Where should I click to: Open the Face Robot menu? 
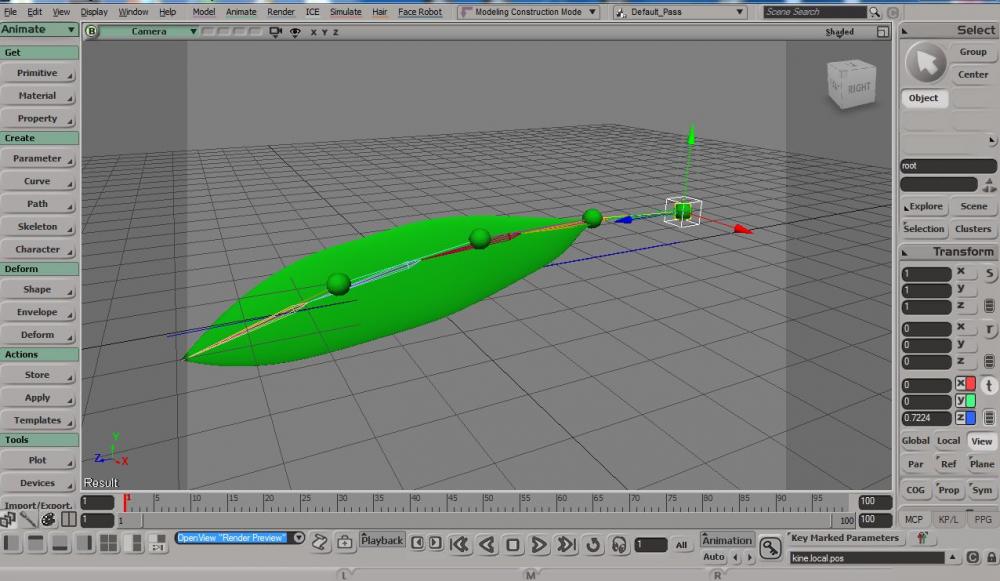420,12
